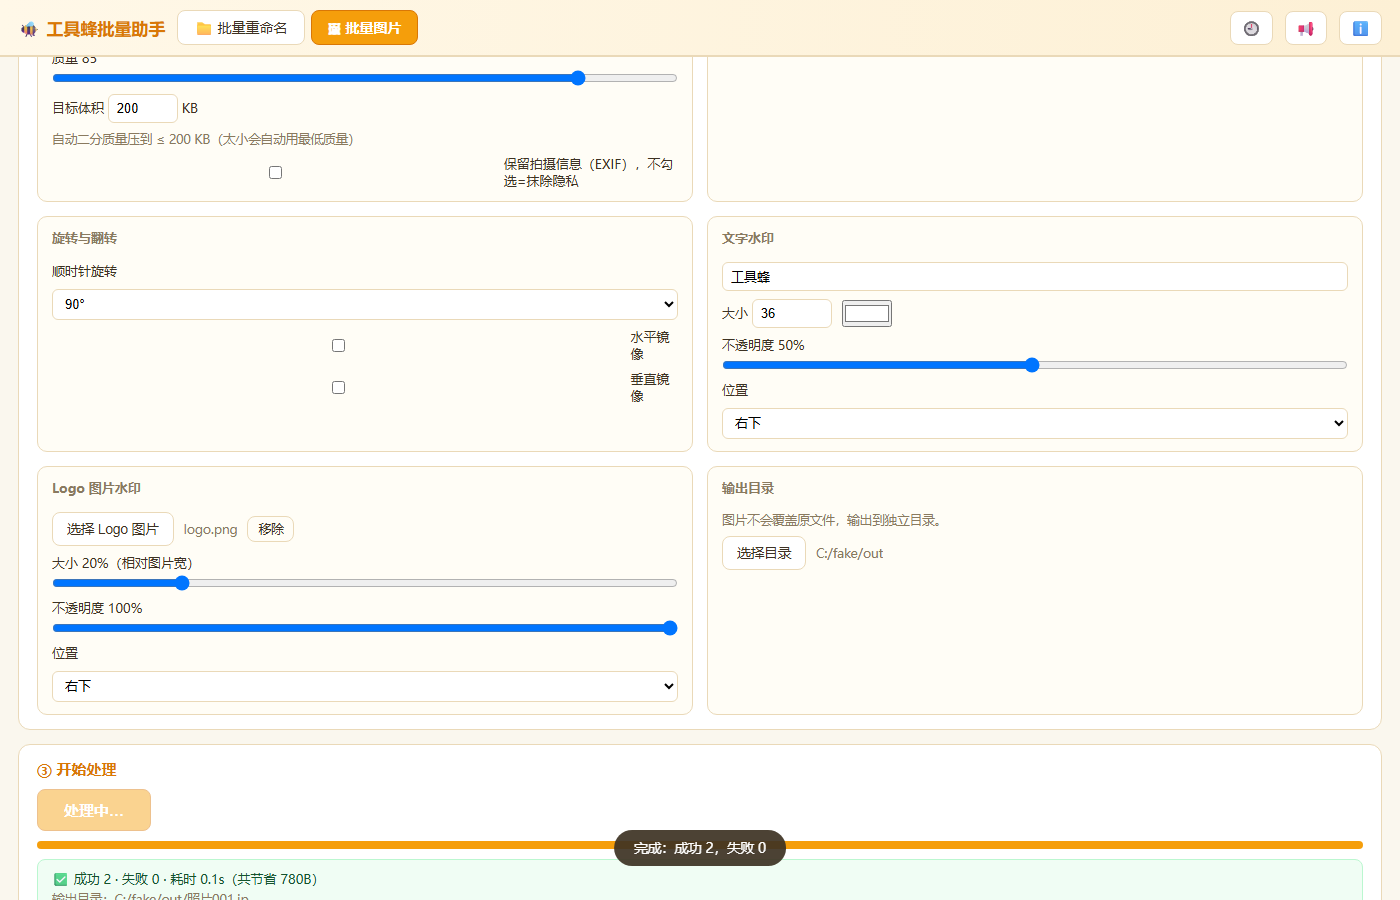
Task: Click the Logo 不透明度 100% slider handle
Action: click(x=670, y=628)
